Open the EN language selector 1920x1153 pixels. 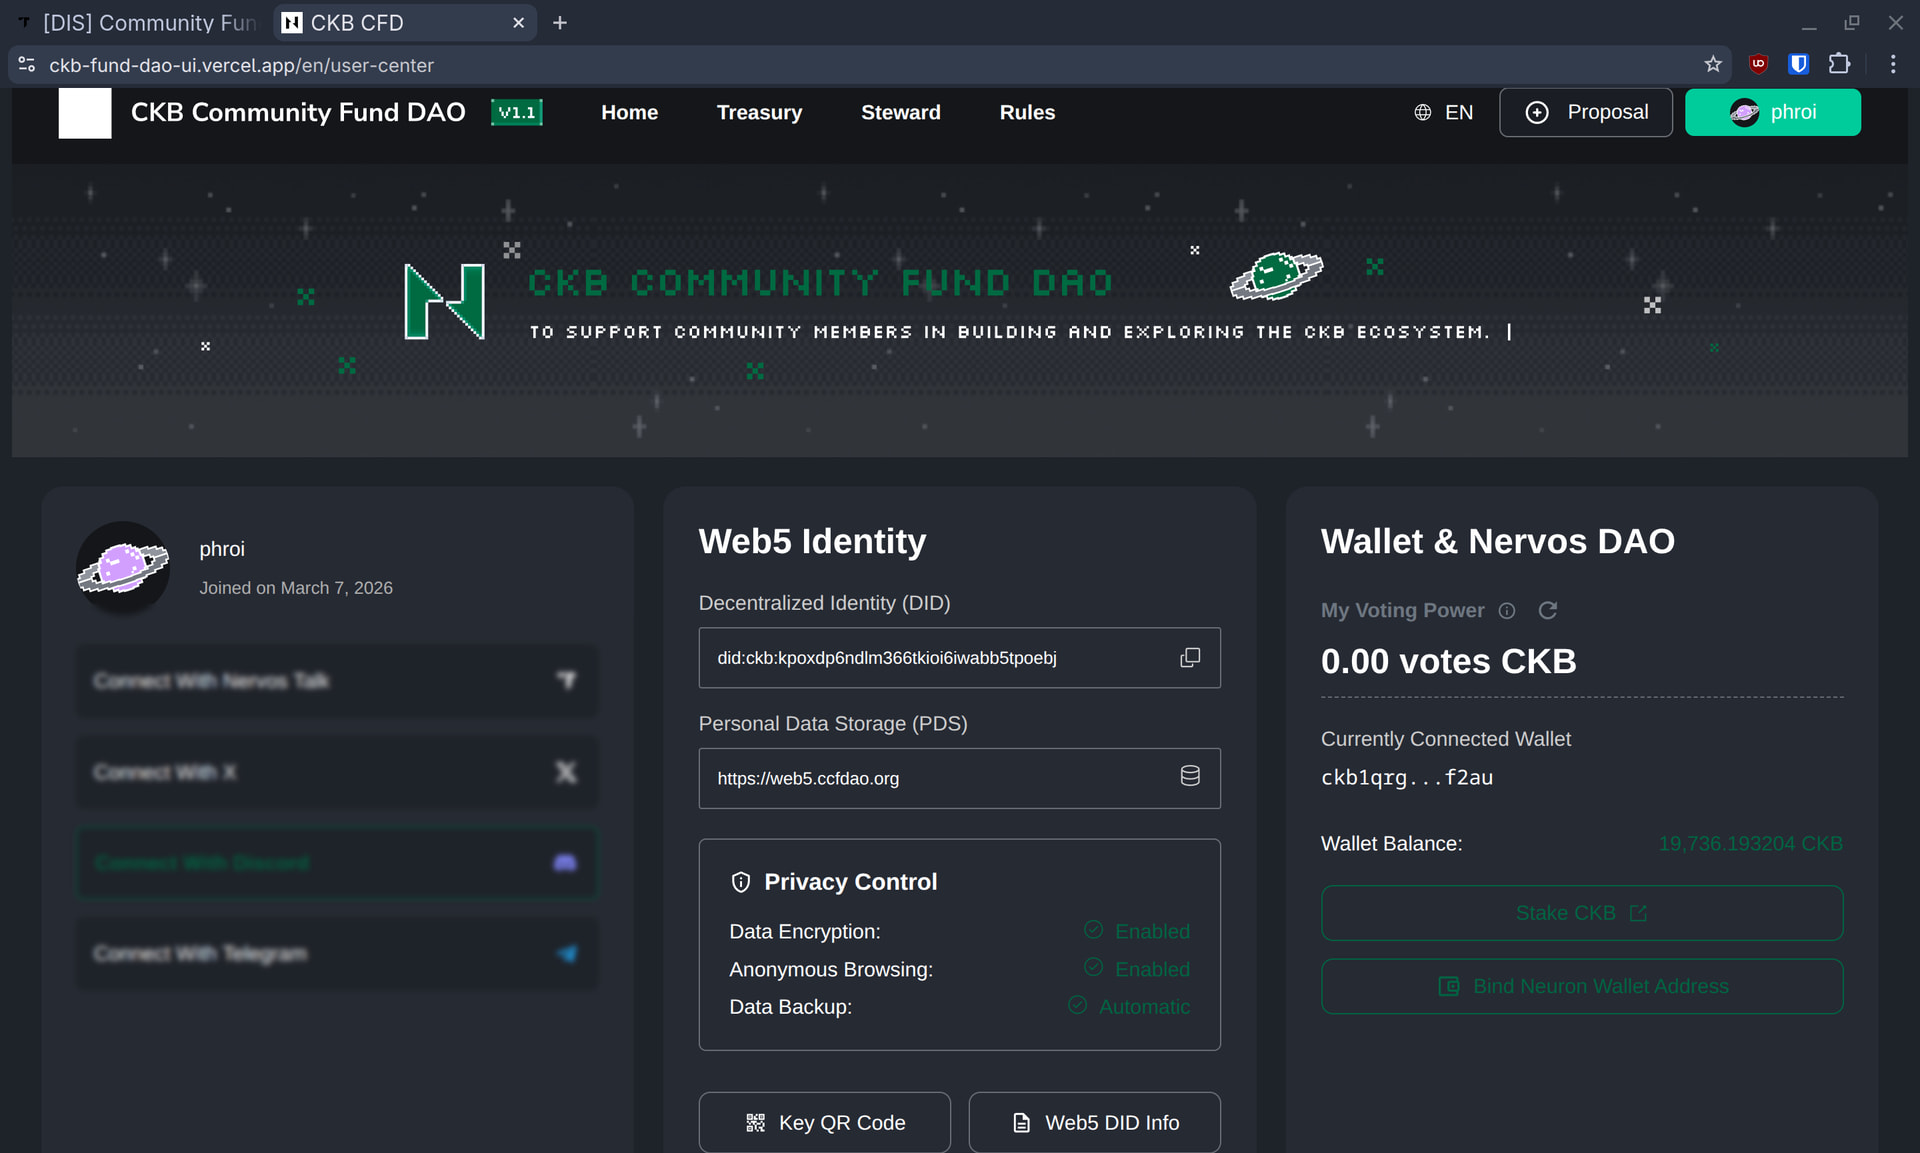[x=1443, y=113]
